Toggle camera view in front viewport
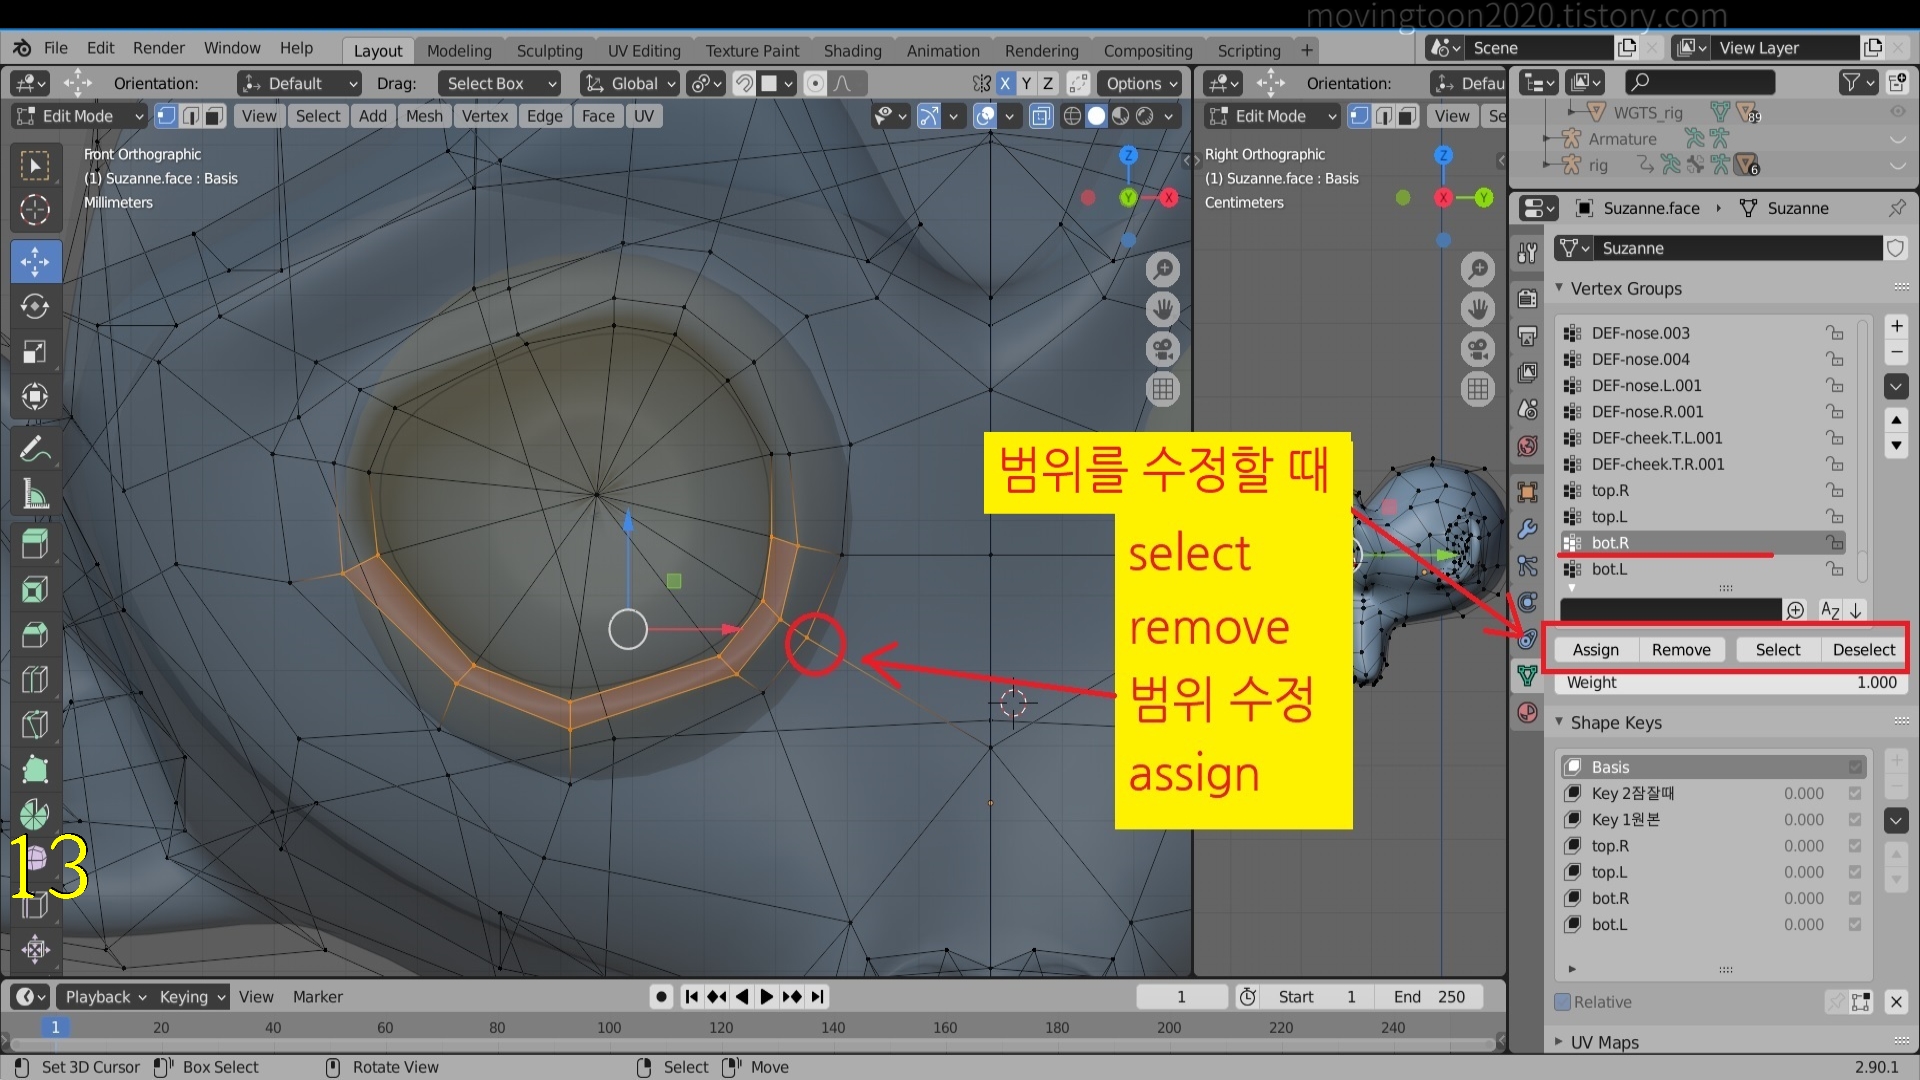The width and height of the screenshot is (1920, 1080). point(1162,349)
